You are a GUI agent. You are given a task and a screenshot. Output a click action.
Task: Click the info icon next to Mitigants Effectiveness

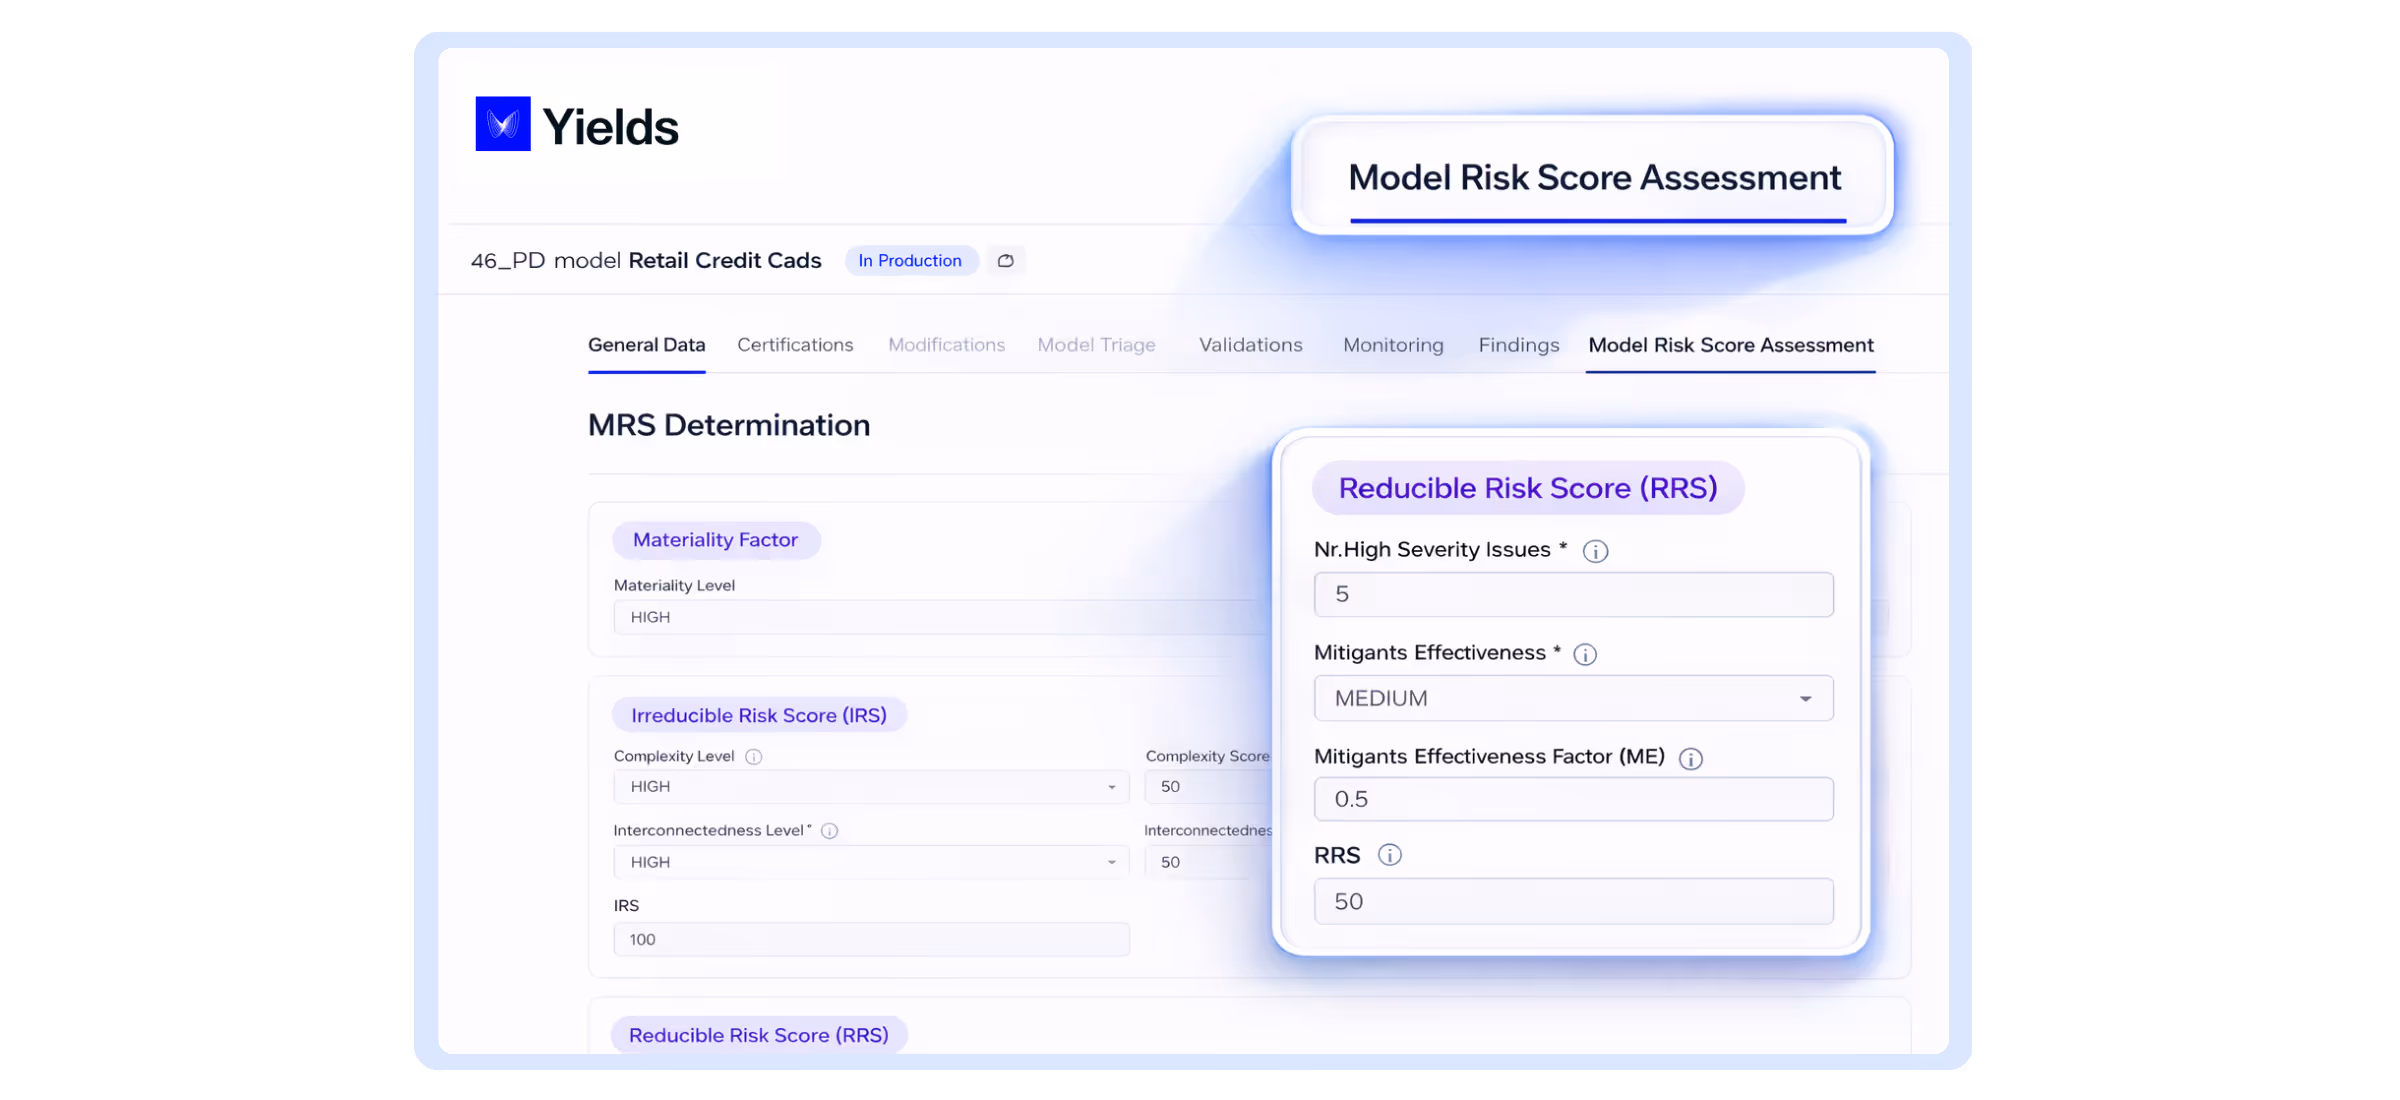pos(1585,654)
